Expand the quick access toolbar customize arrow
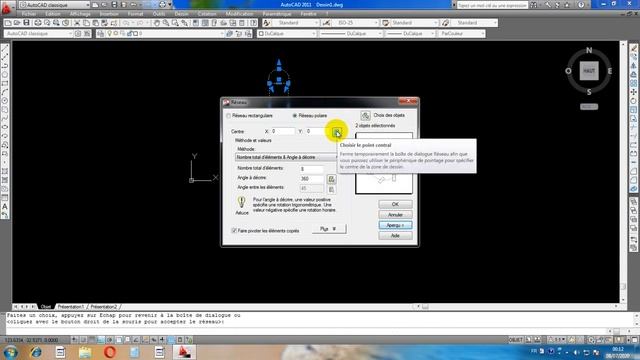 [x=170, y=5]
